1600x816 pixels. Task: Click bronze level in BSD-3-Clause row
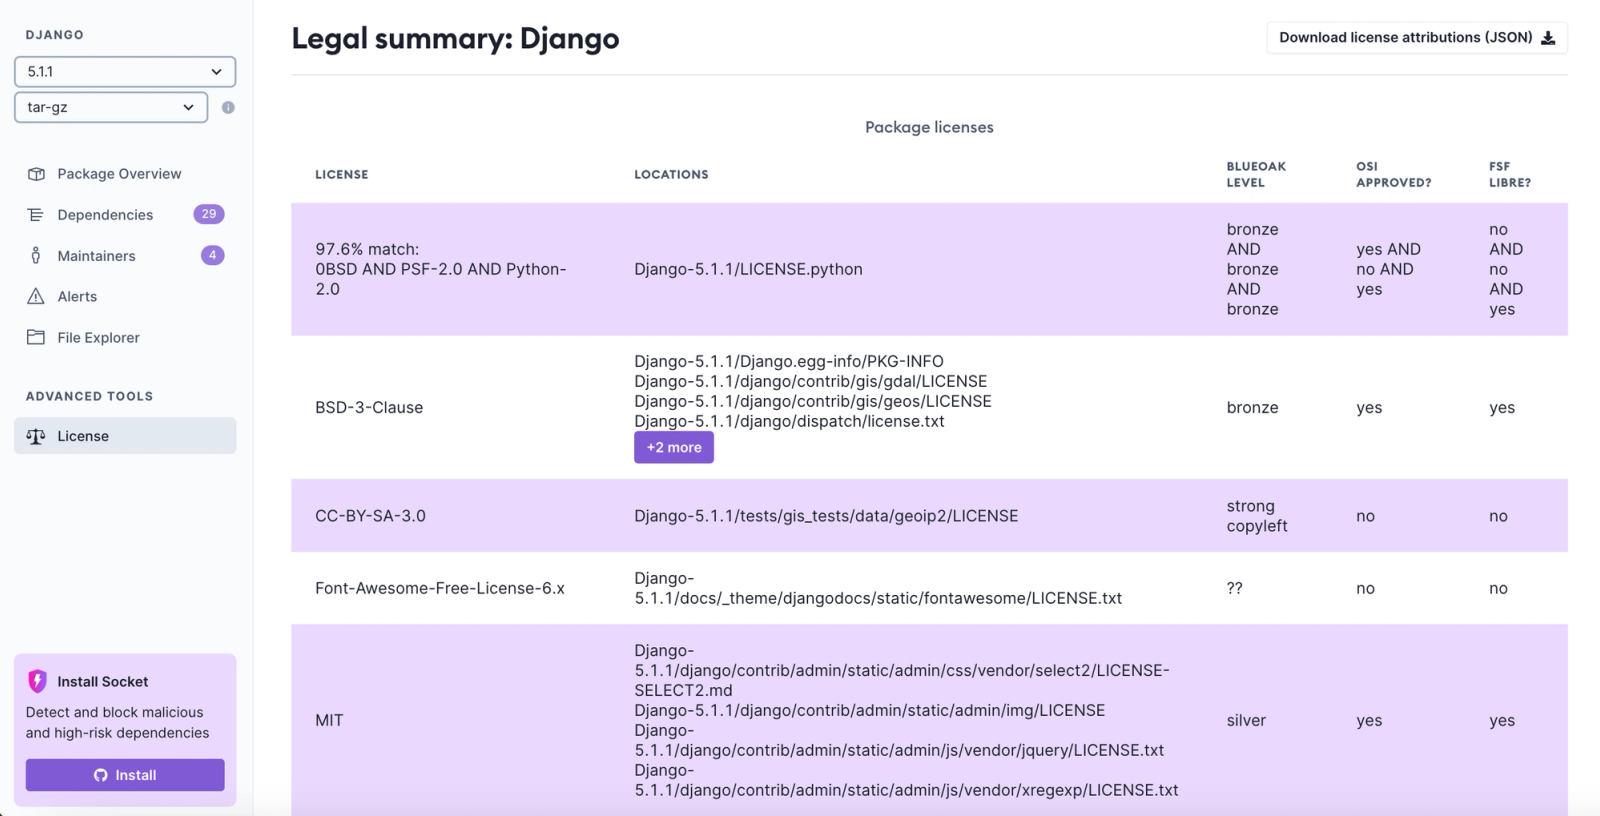point(1252,407)
